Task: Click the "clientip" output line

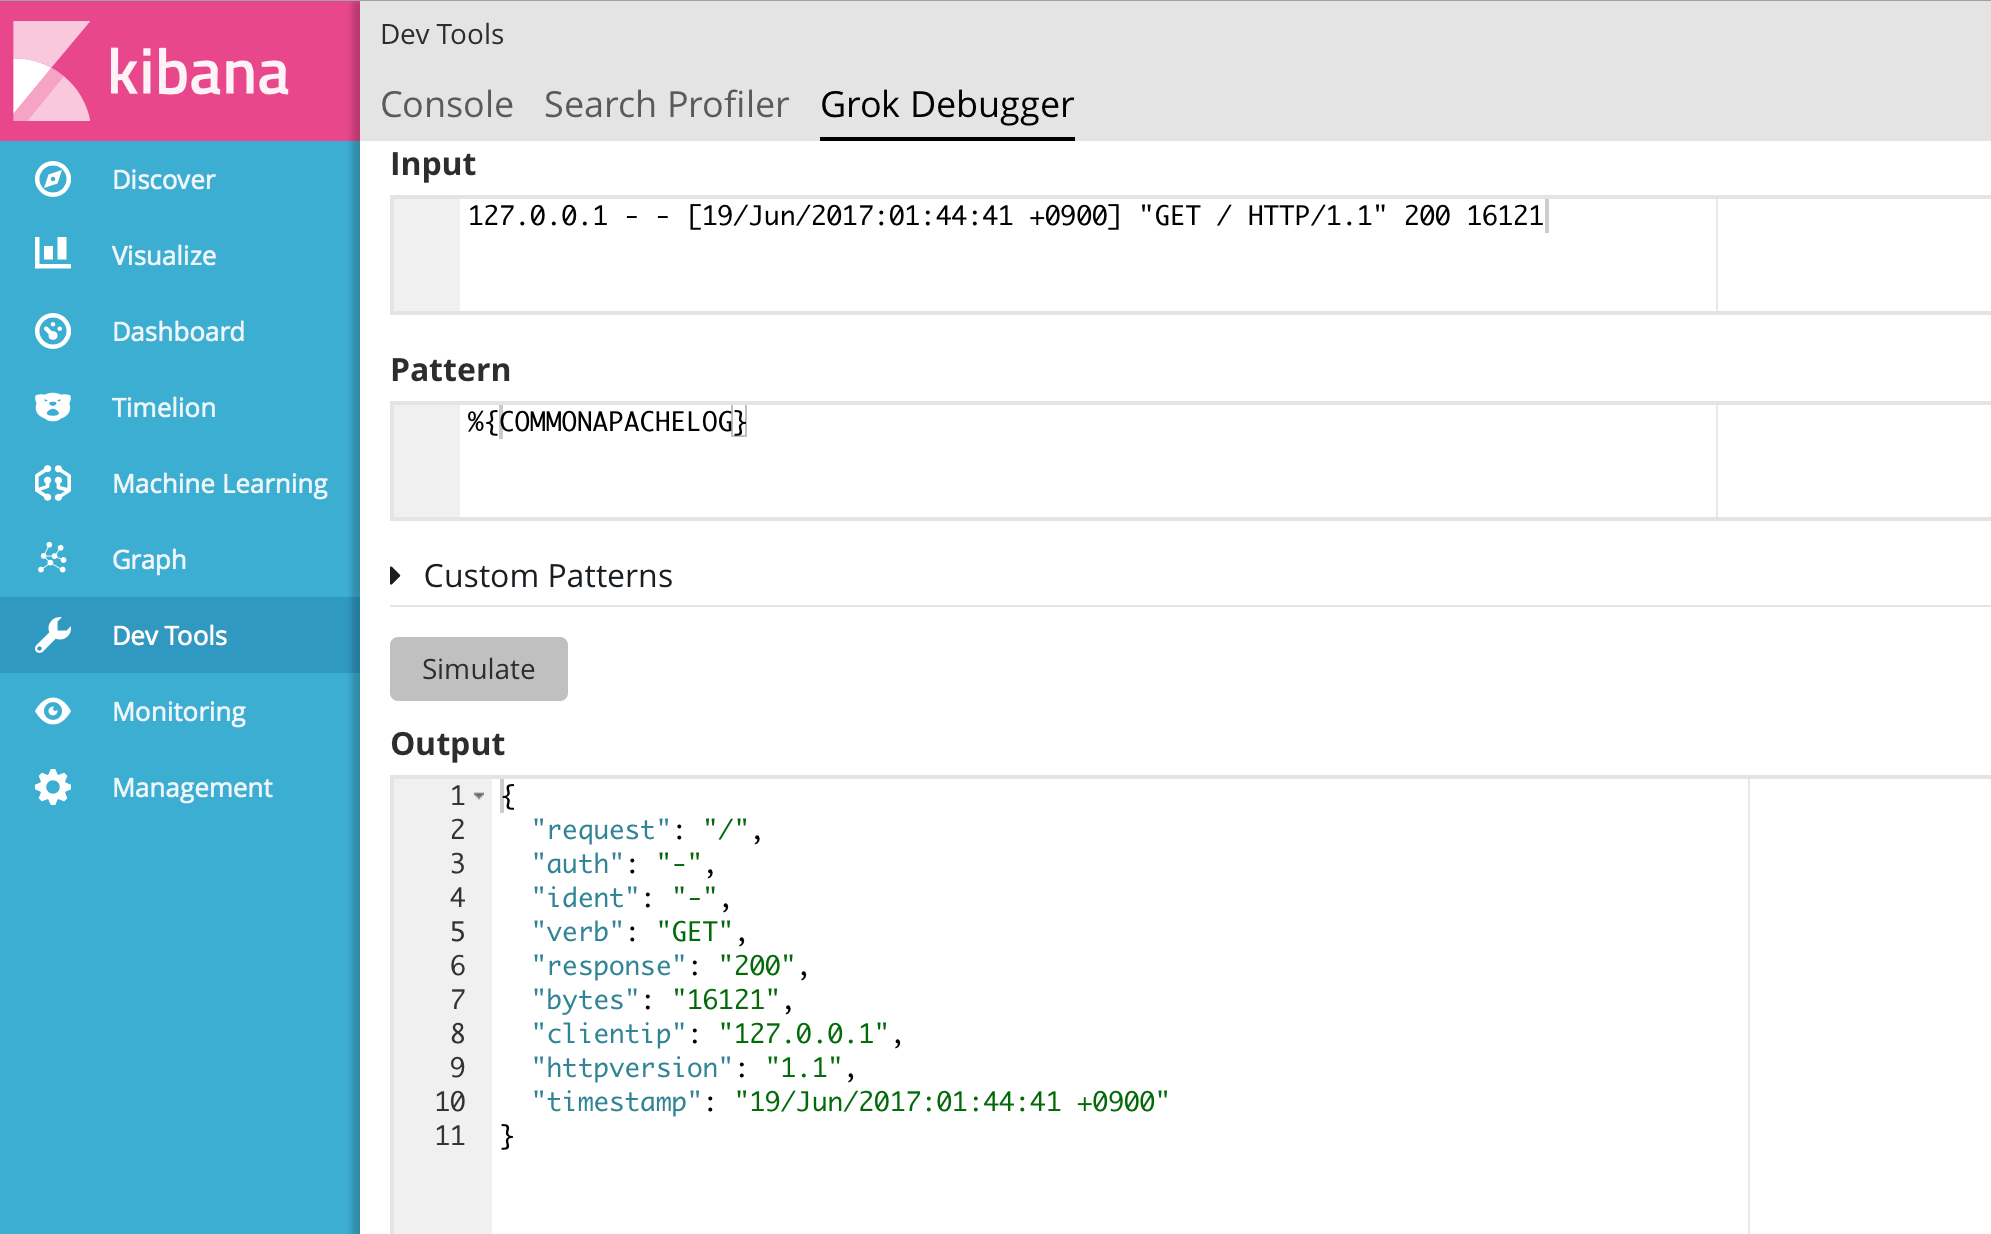Action: tap(717, 1034)
